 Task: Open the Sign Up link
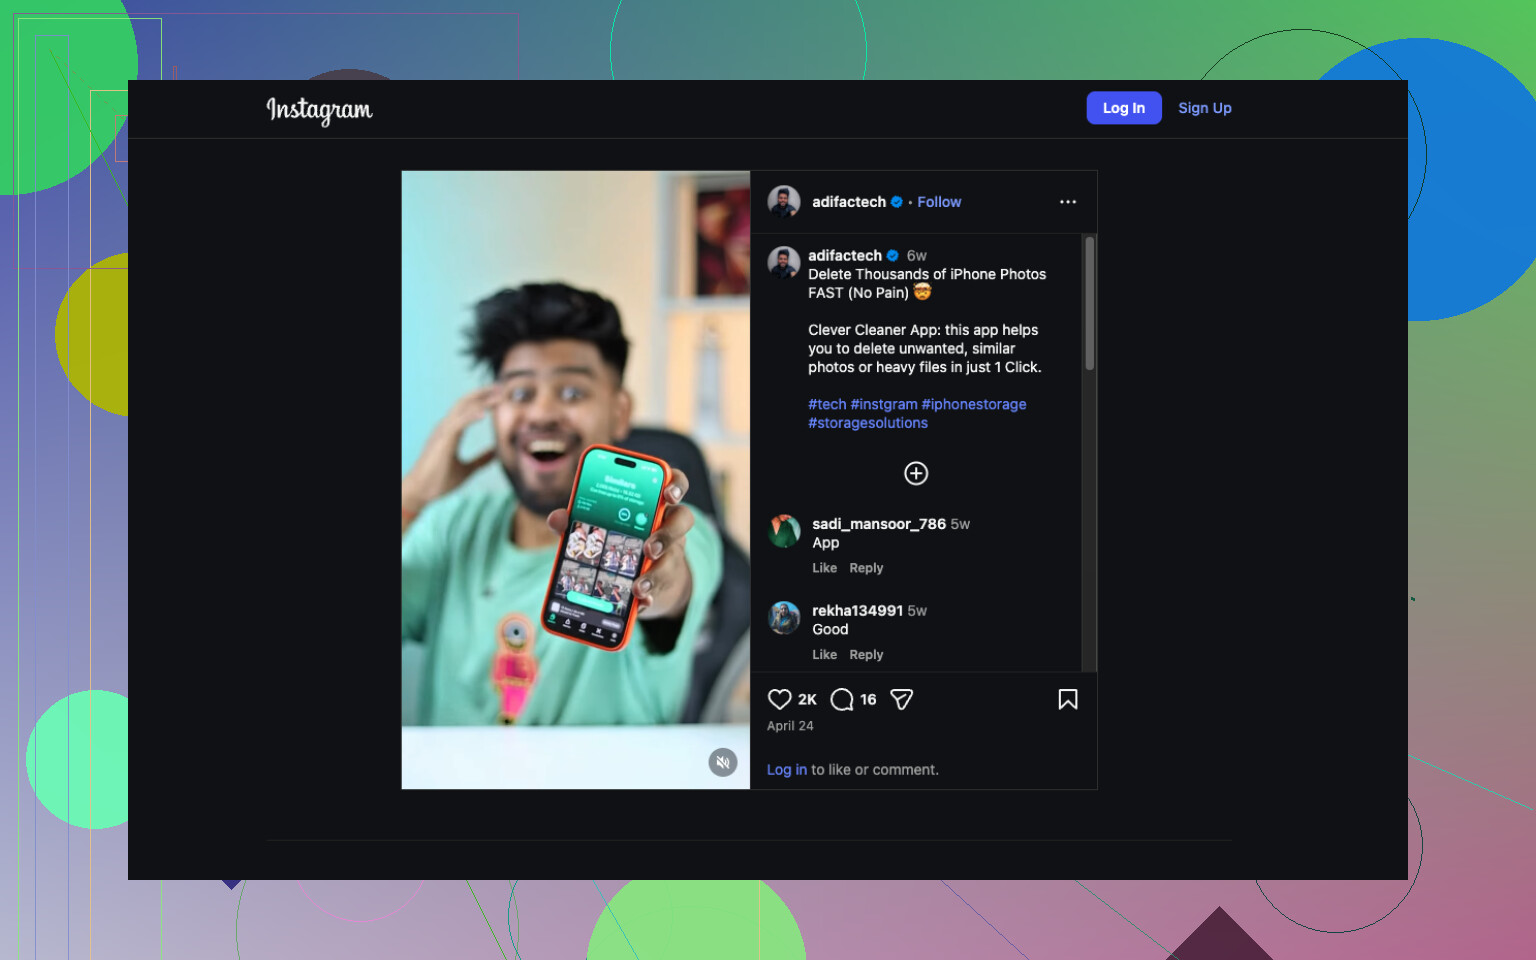point(1205,108)
